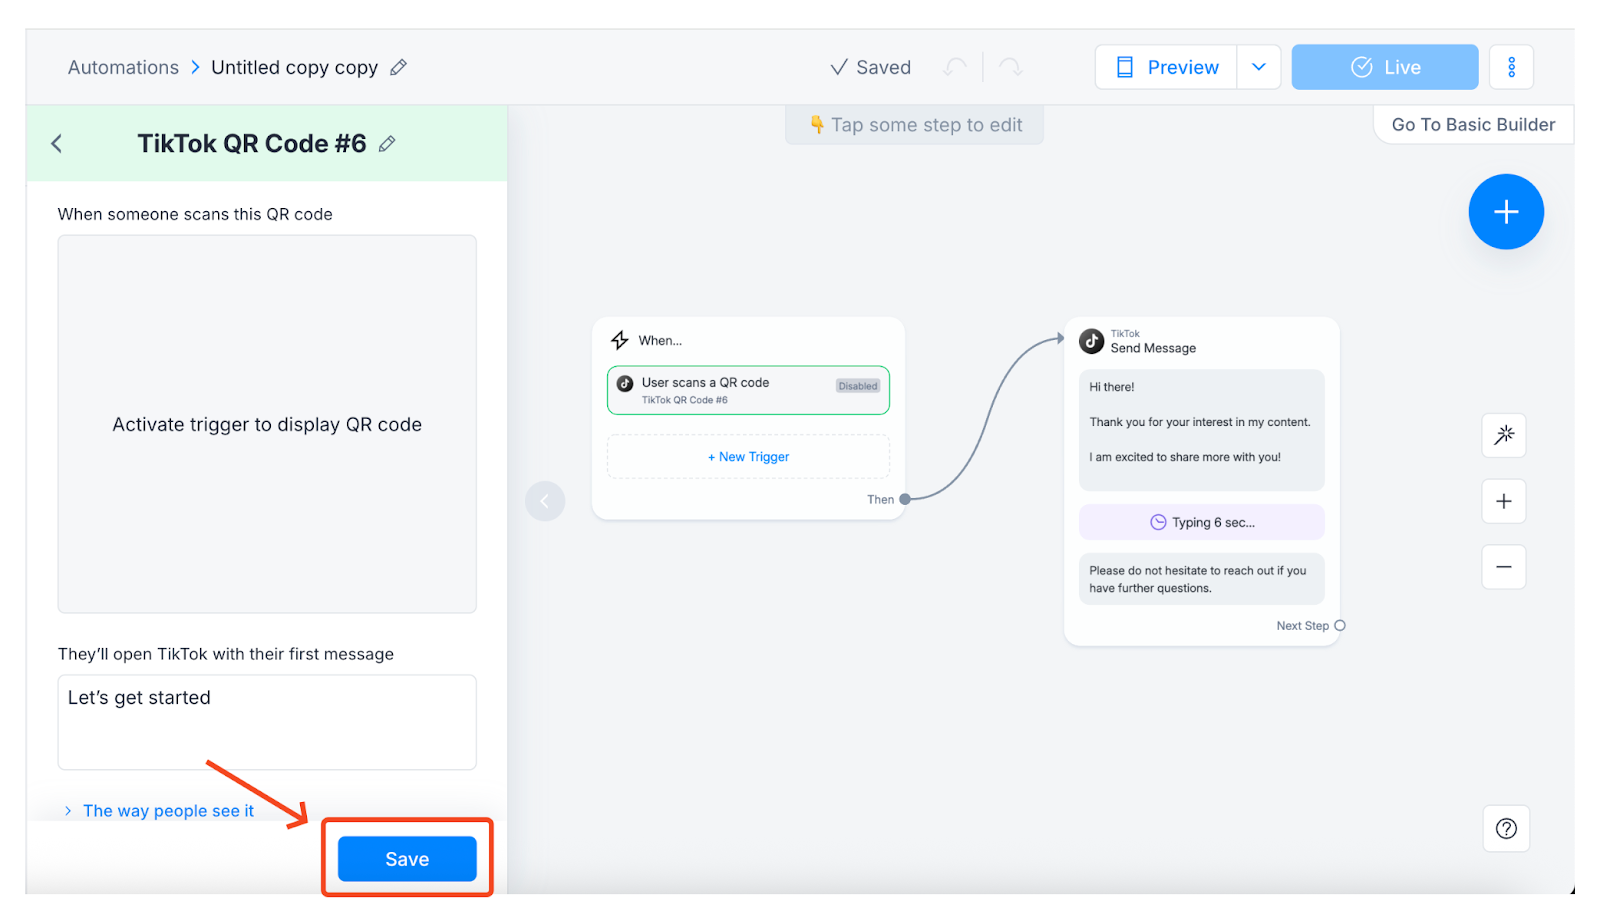Open the help question mark icon
Screen dimensions: 1600x920
[1505, 828]
